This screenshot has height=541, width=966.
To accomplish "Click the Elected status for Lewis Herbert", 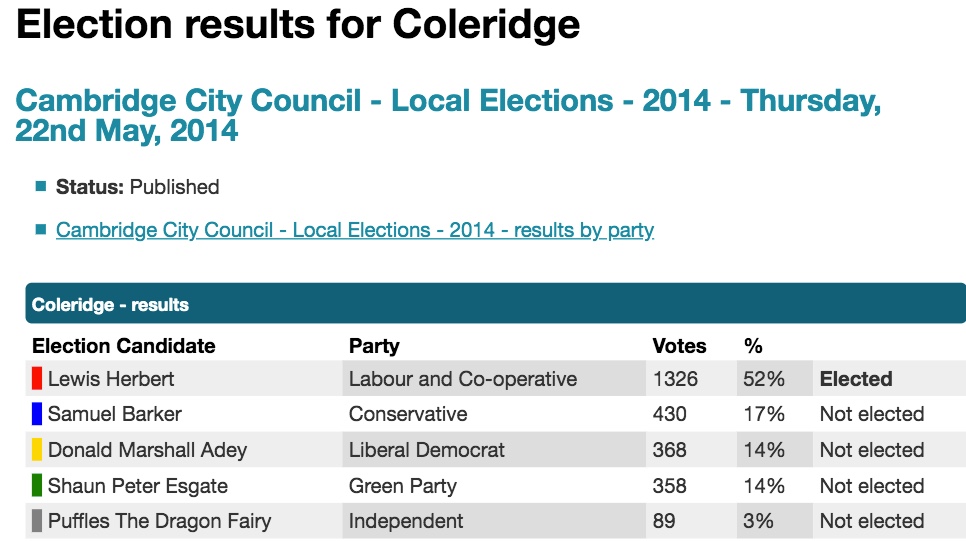I will [856, 379].
